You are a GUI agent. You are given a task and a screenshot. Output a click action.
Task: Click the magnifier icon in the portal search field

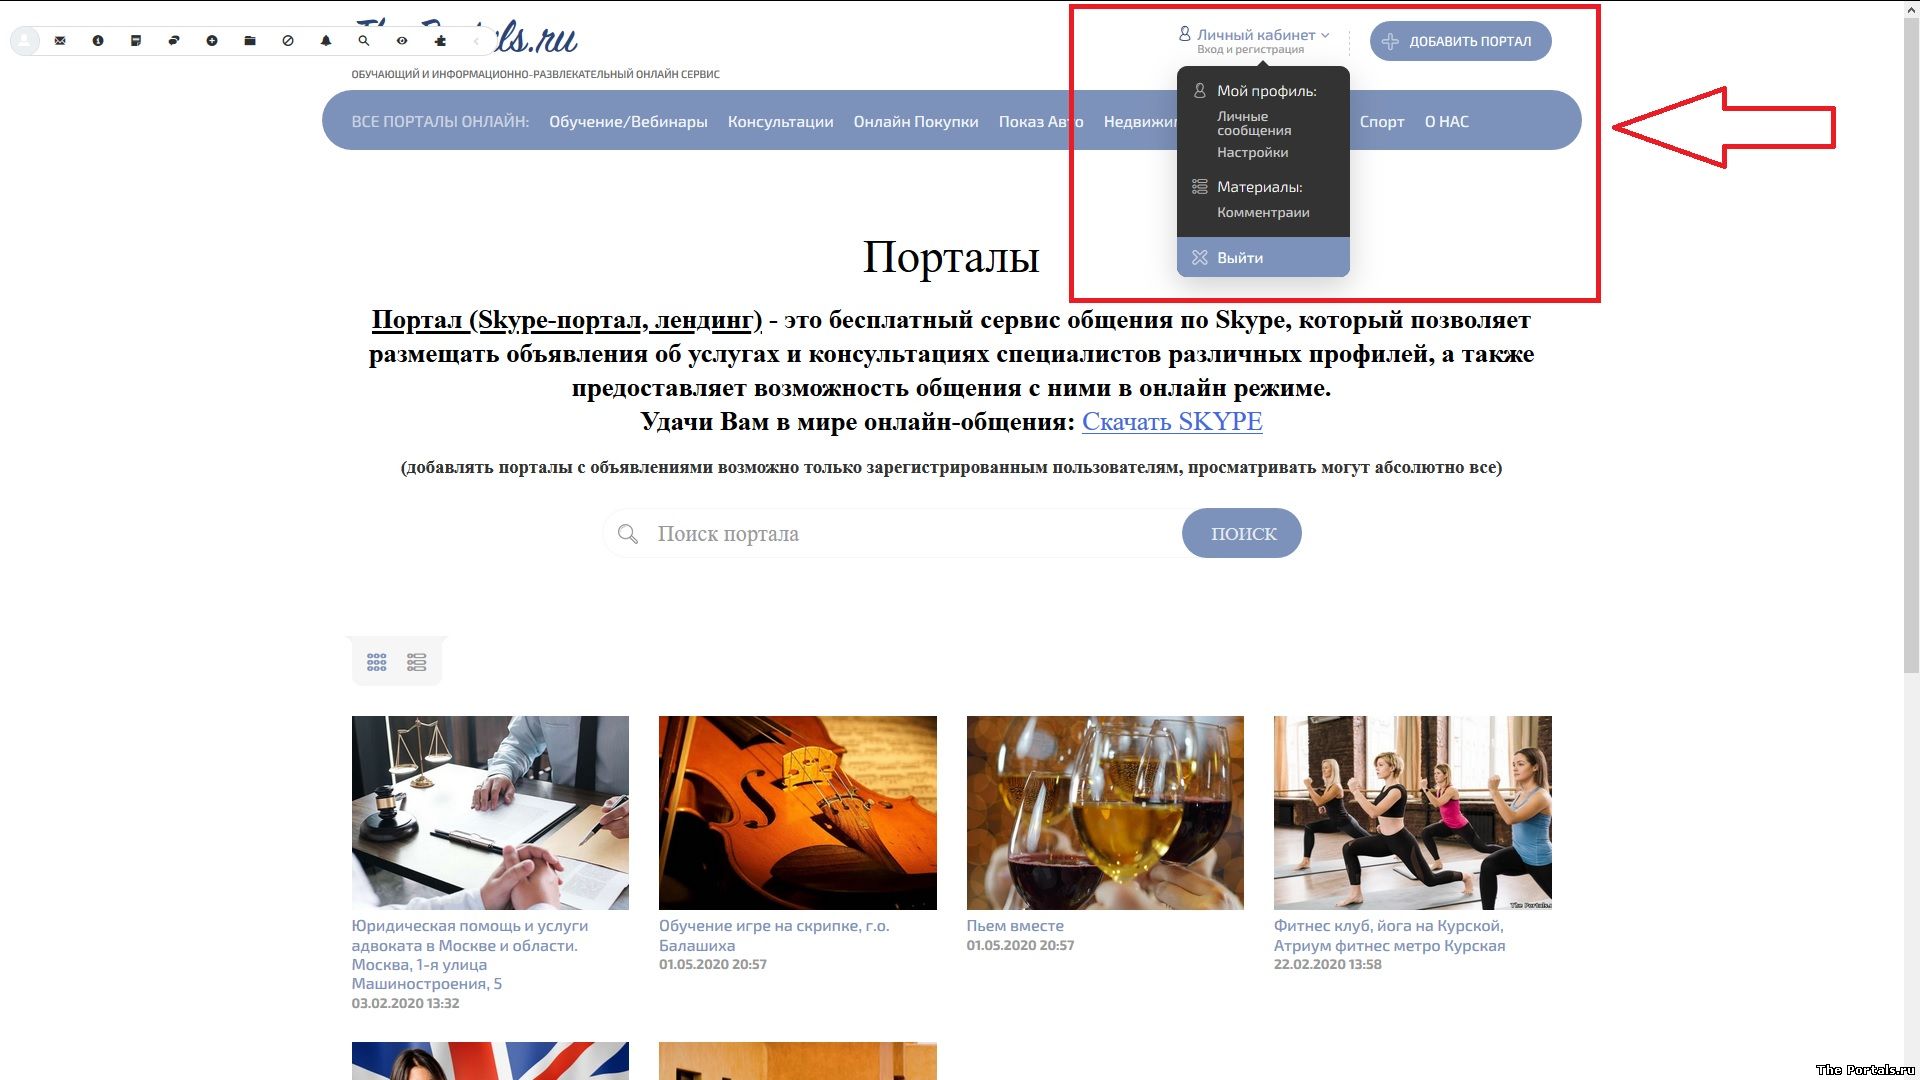pyautogui.click(x=628, y=534)
